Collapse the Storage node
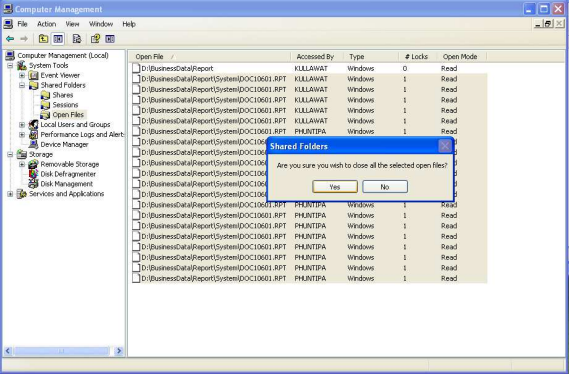Viewport: 571px width, 374px height. pos(10,154)
